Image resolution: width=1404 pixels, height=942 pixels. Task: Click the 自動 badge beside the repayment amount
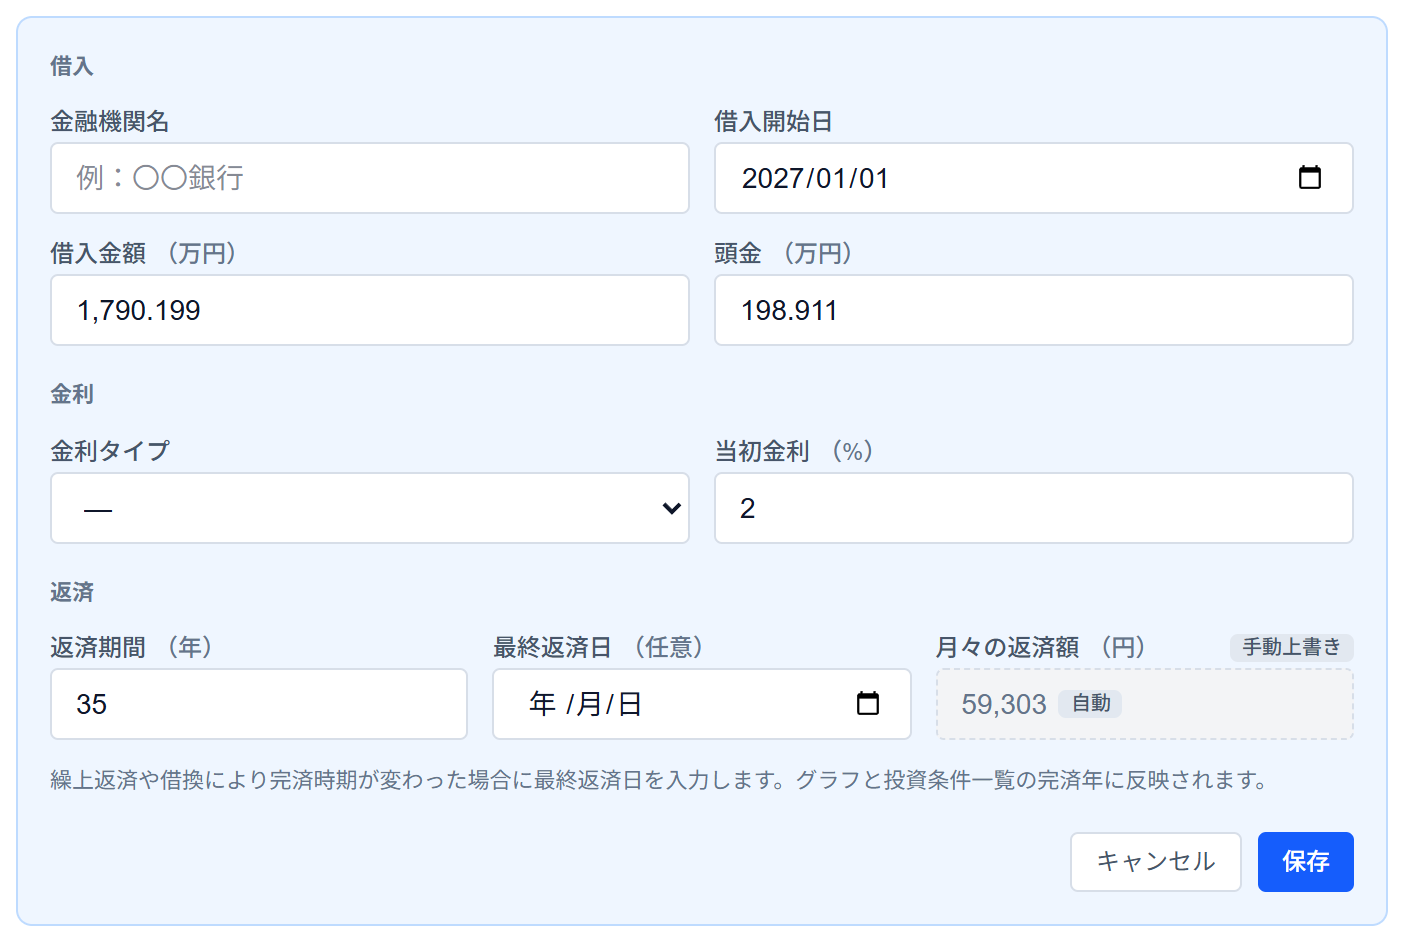pos(1091,704)
